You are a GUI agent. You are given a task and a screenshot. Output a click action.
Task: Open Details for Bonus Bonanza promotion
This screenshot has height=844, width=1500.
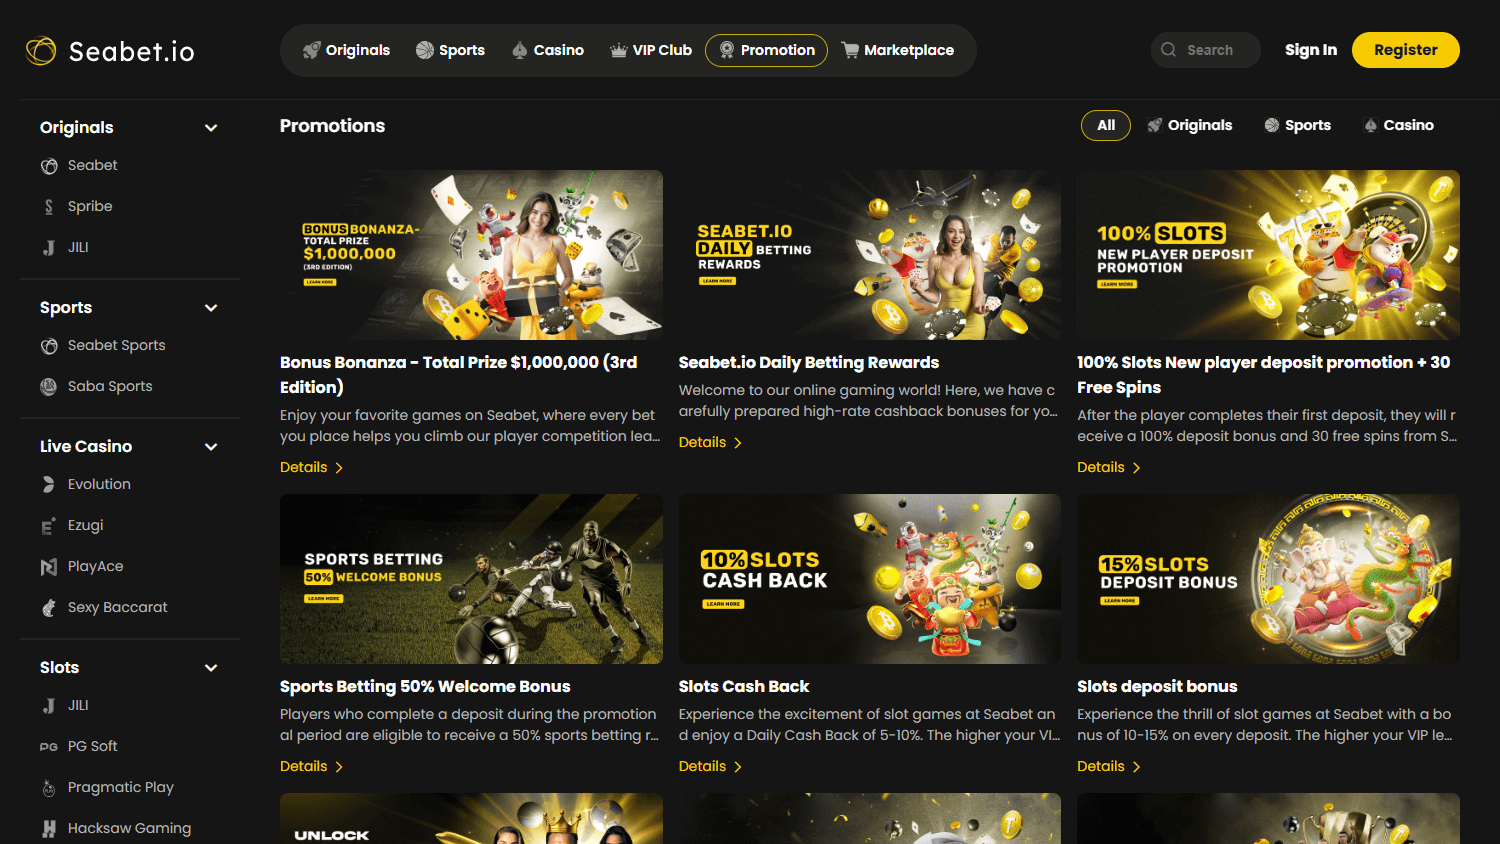[x=312, y=467]
